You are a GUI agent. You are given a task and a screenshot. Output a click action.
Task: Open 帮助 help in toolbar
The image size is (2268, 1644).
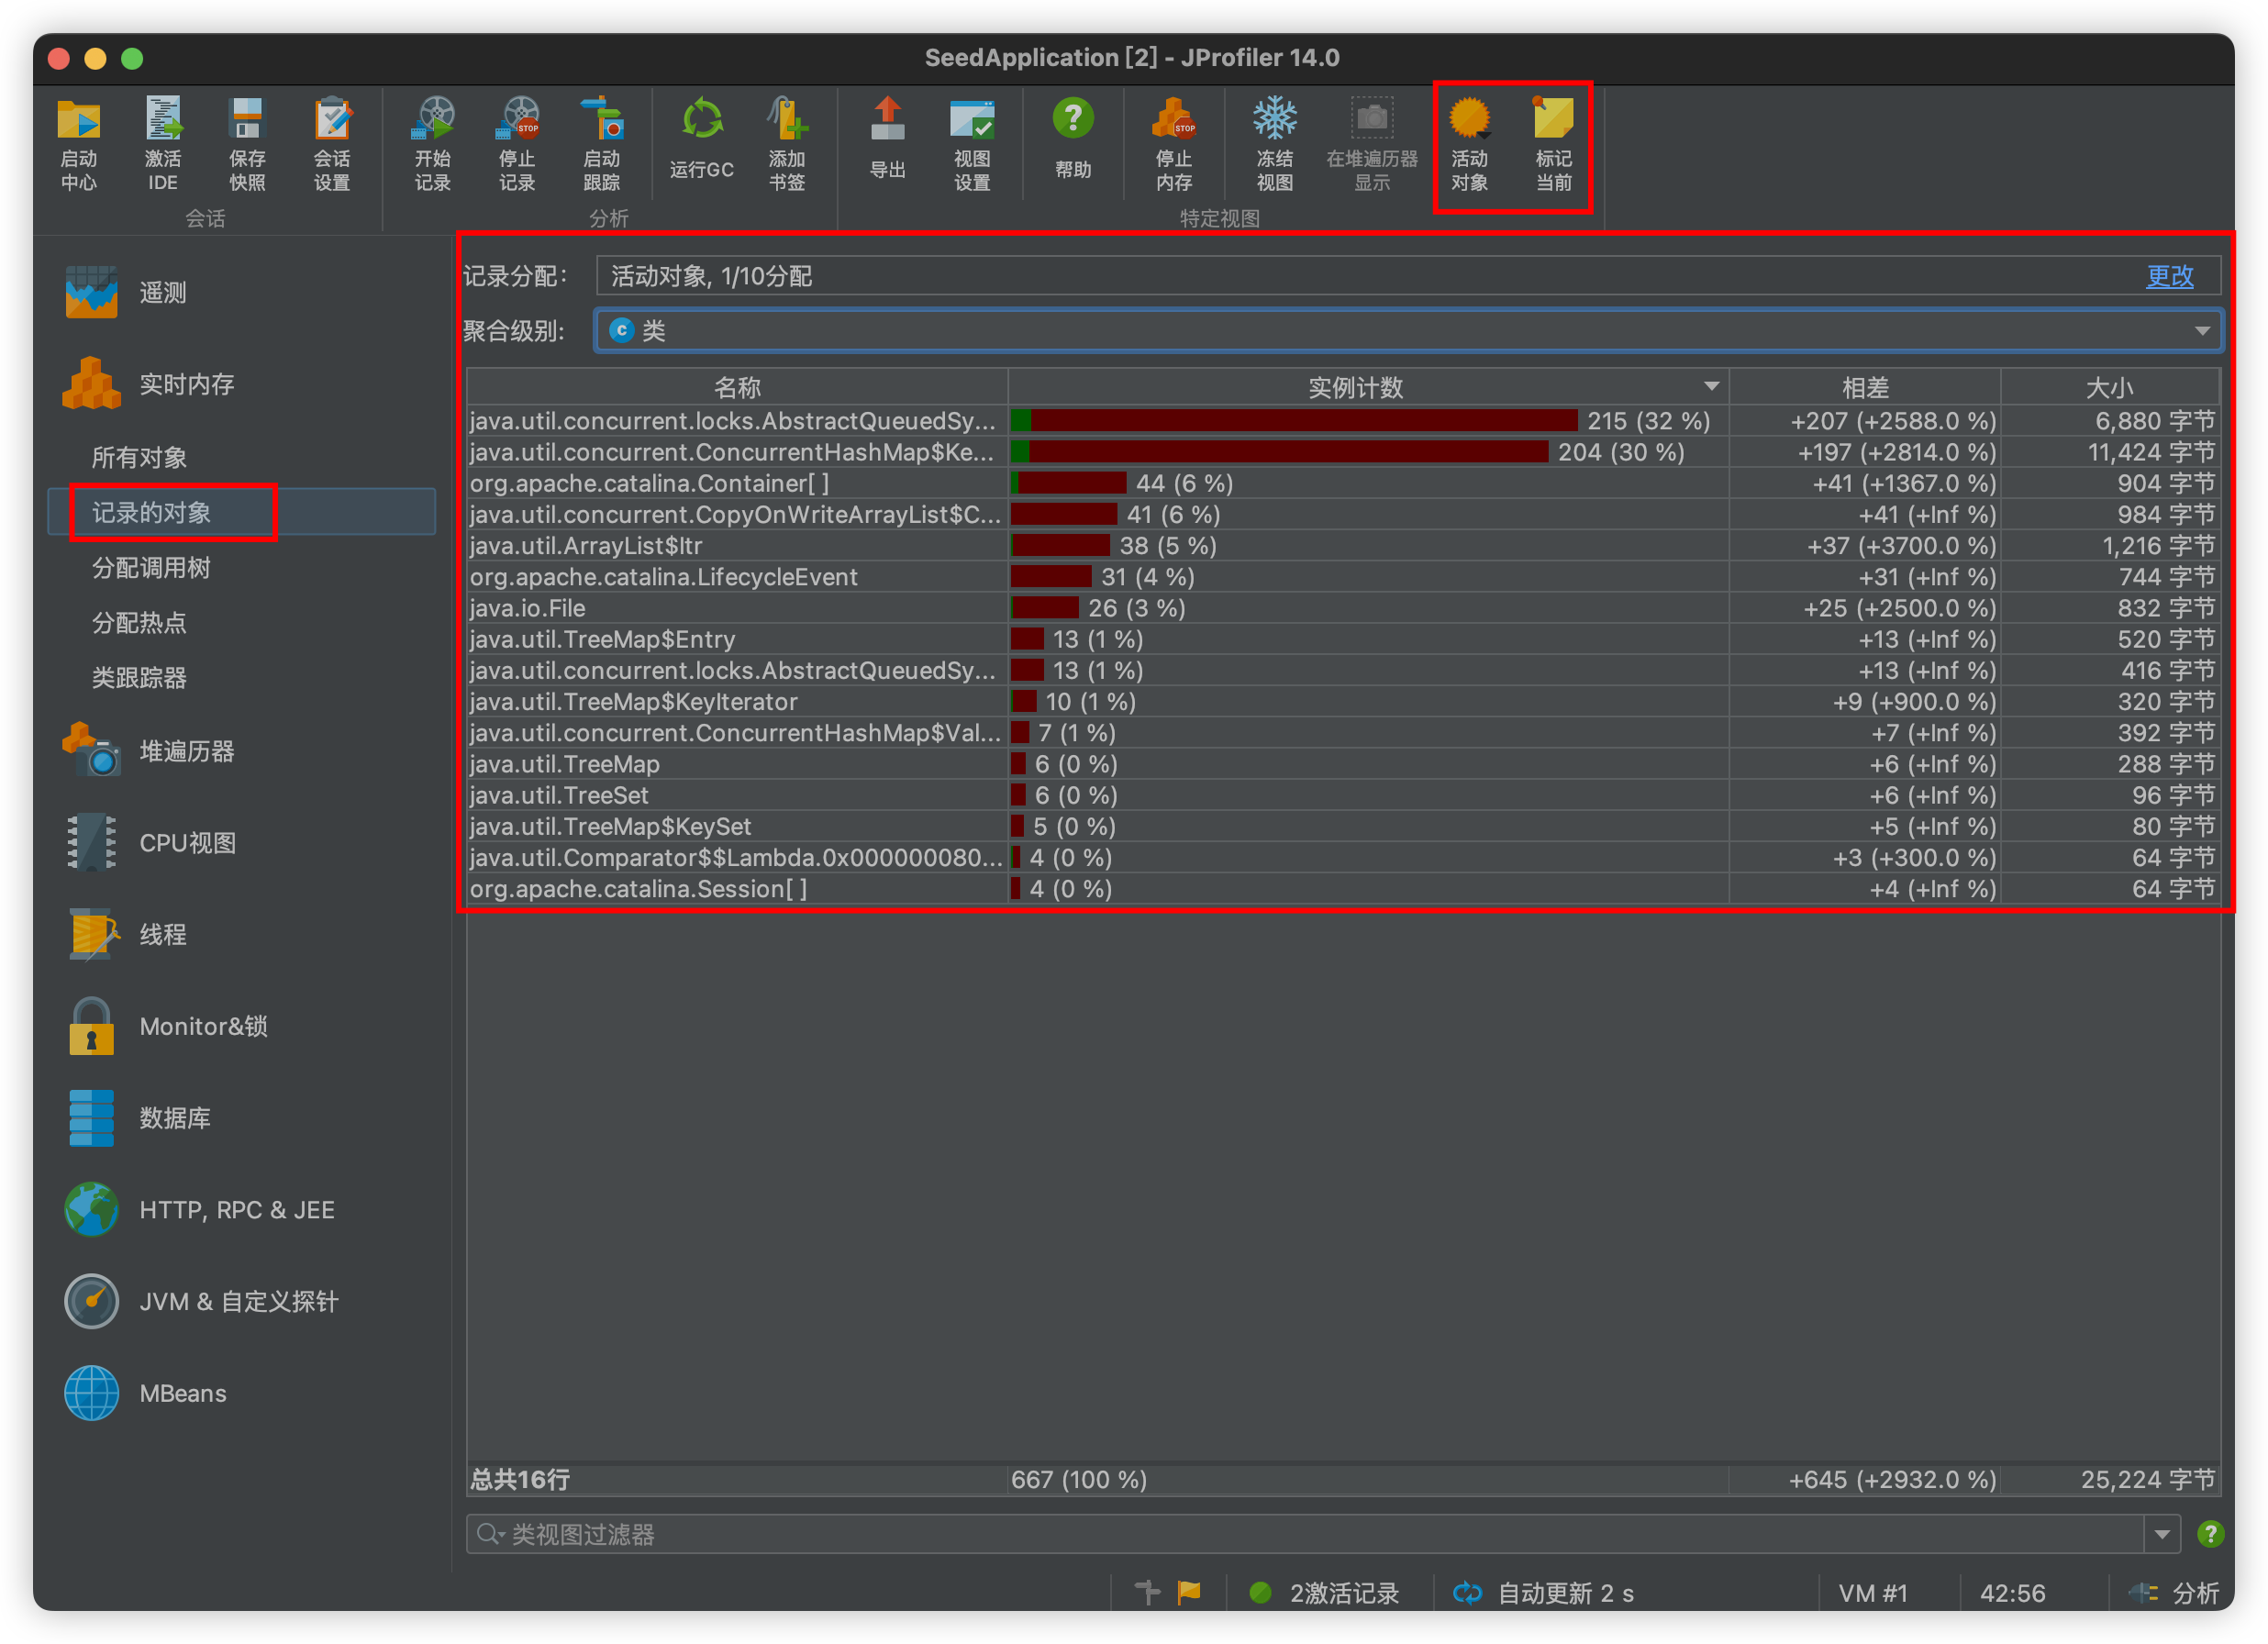pyautogui.click(x=1072, y=138)
